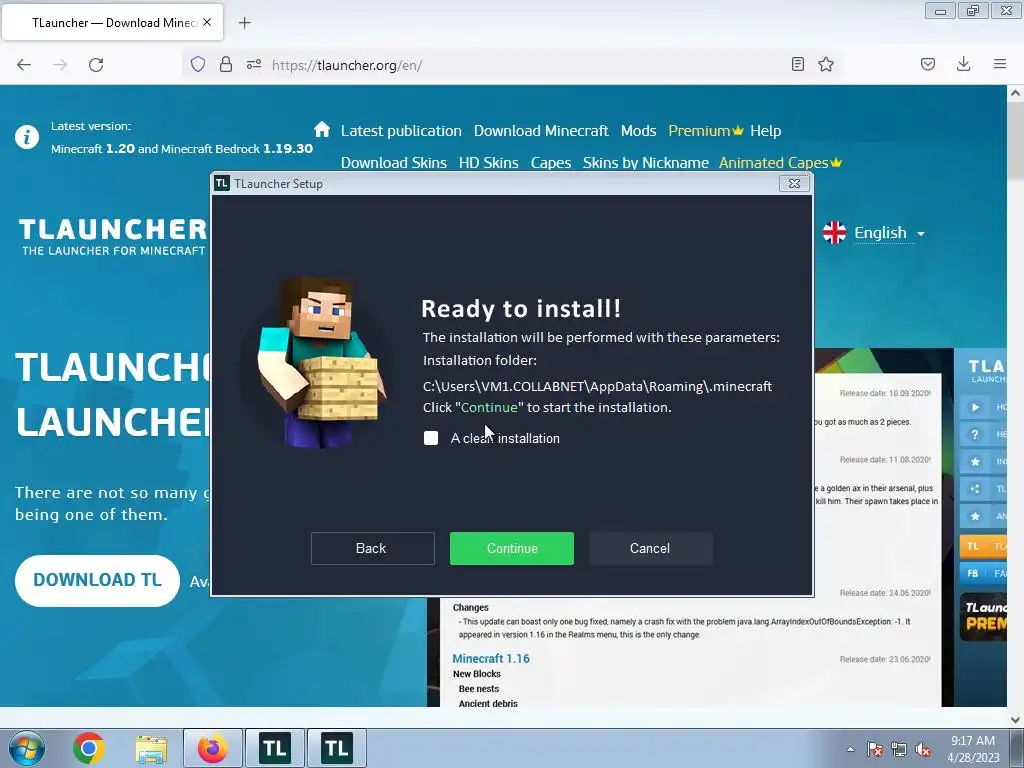Open site permissions icon in address bar

[254, 64]
